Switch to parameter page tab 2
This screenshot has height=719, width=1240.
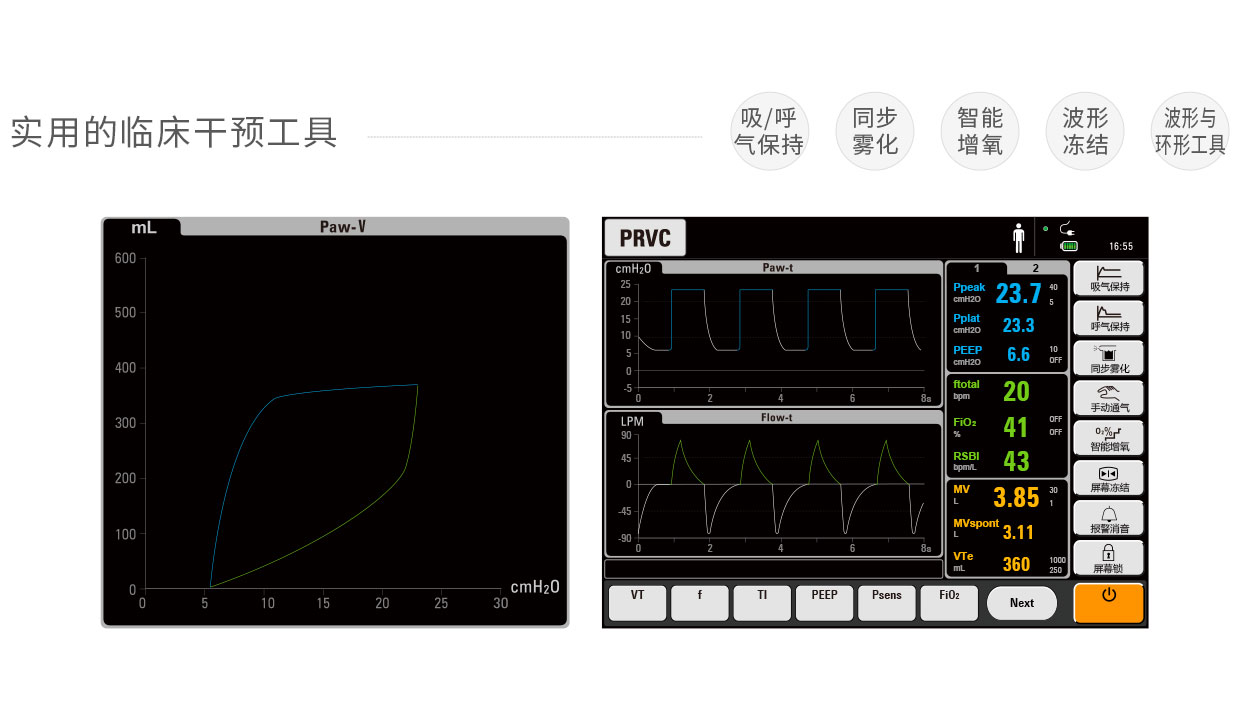[1036, 268]
